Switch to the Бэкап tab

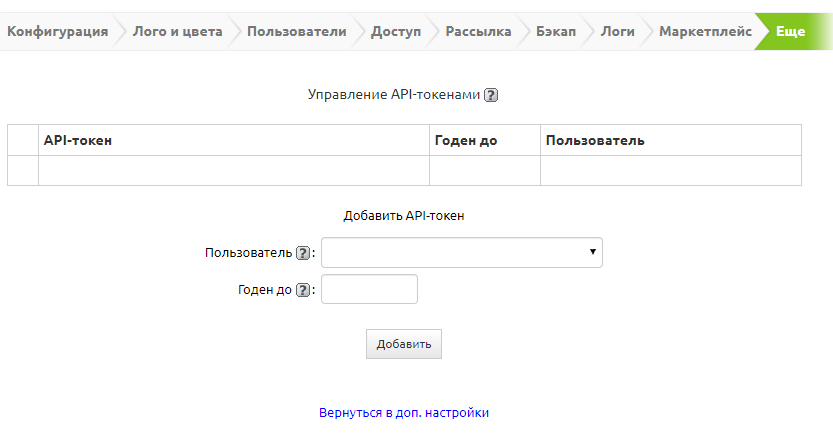pyautogui.click(x=555, y=31)
